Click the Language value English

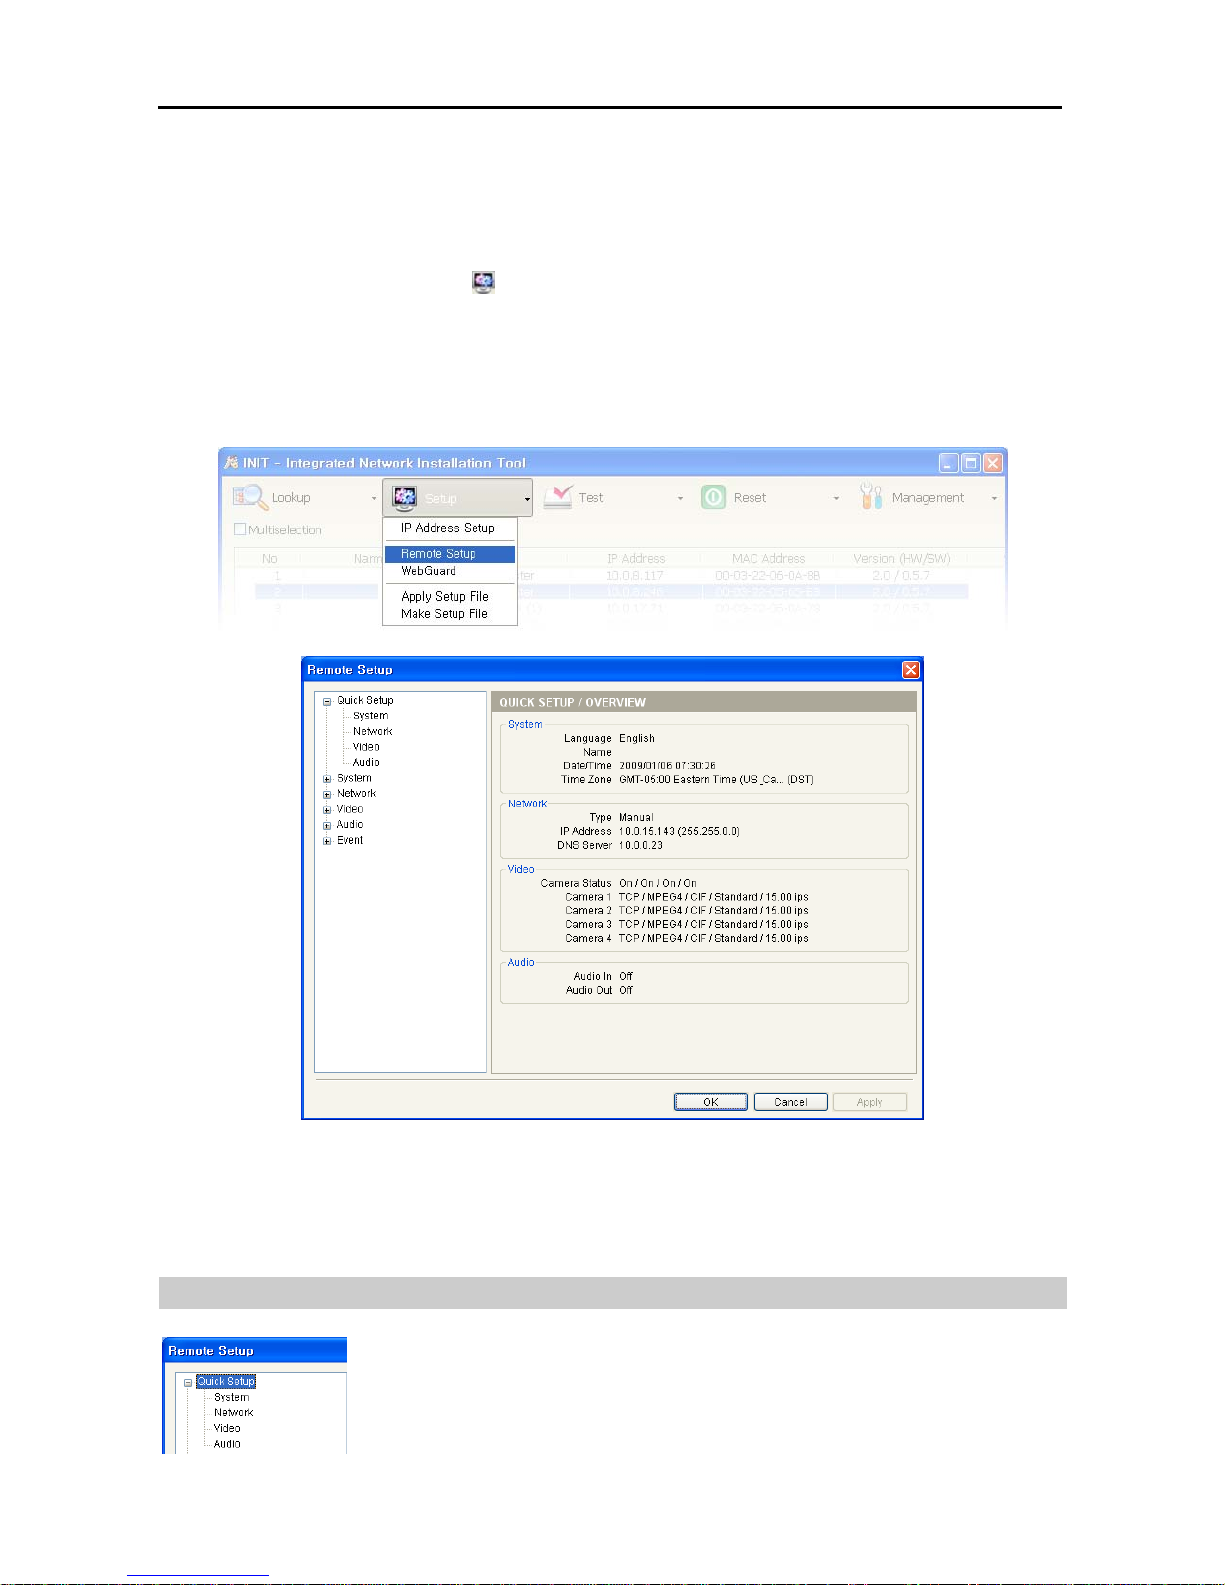[x=637, y=738]
